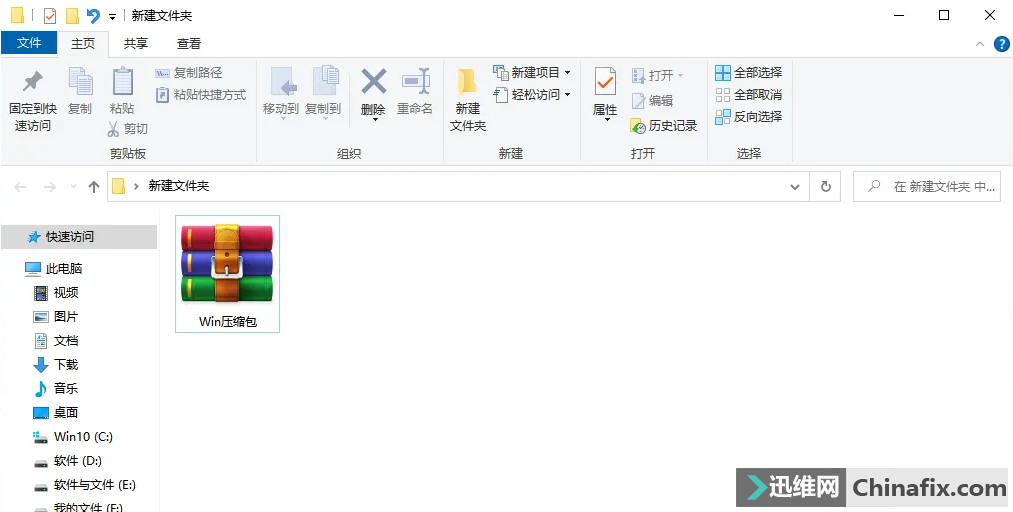Open the 新建项目 dropdown
The width and height of the screenshot is (1013, 512).
click(x=532, y=72)
